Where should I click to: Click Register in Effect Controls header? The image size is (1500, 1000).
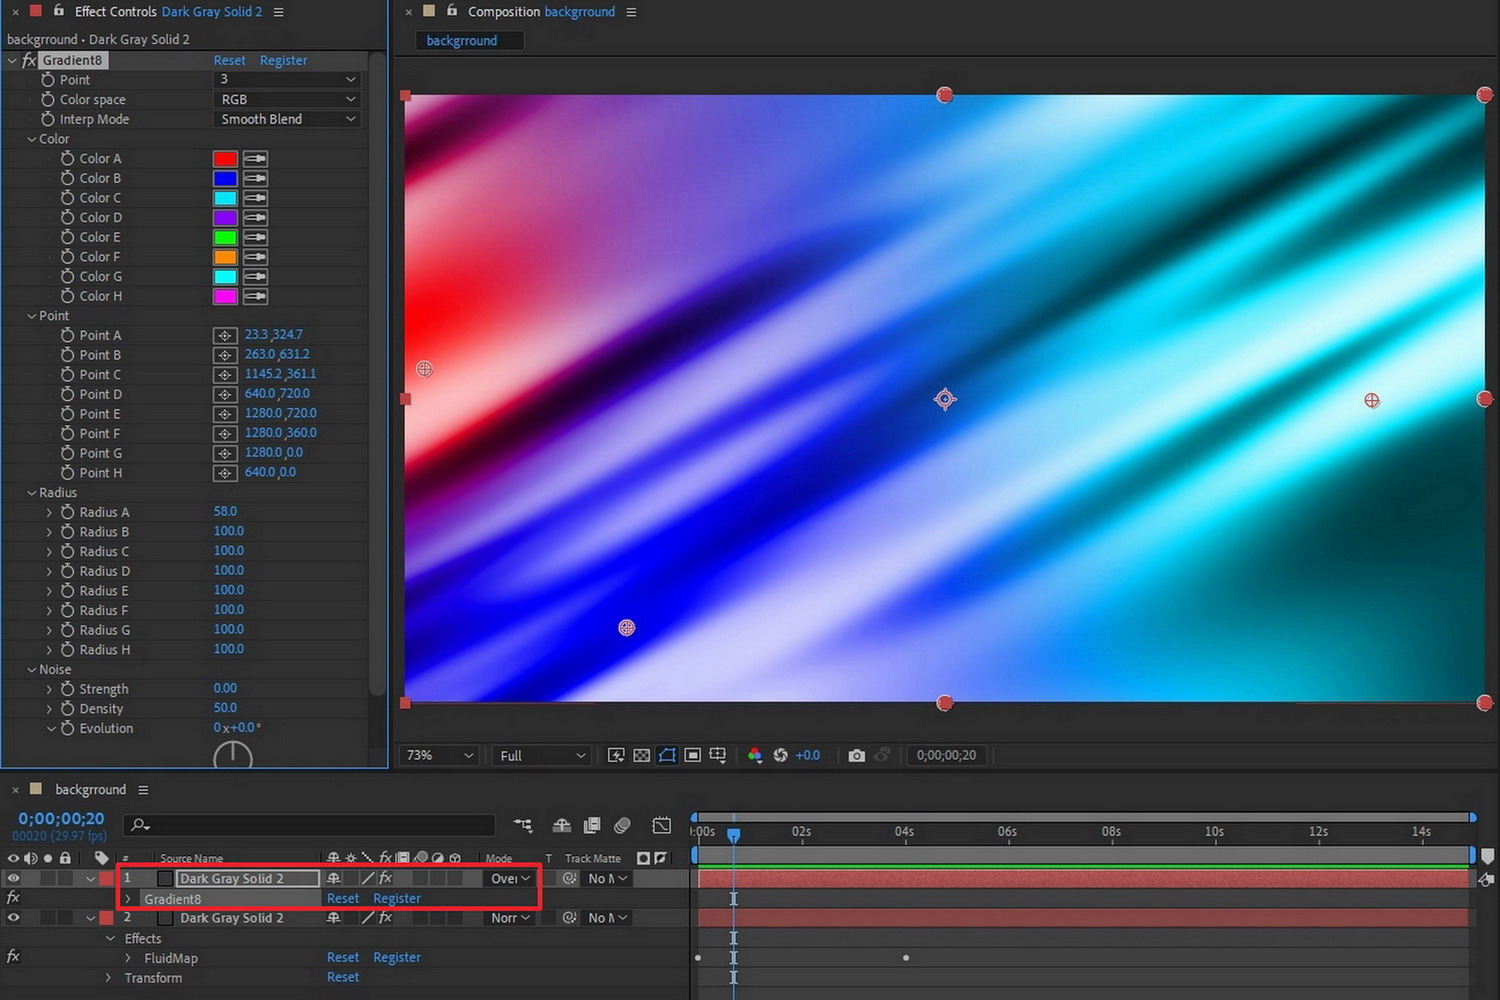[283, 60]
